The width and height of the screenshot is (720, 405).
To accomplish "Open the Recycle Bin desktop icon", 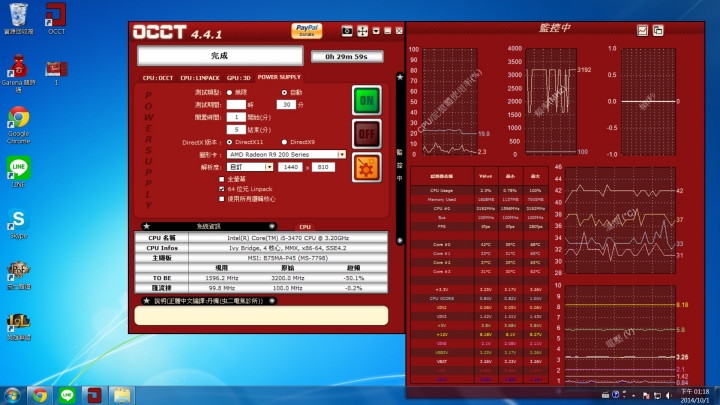I will coord(18,18).
